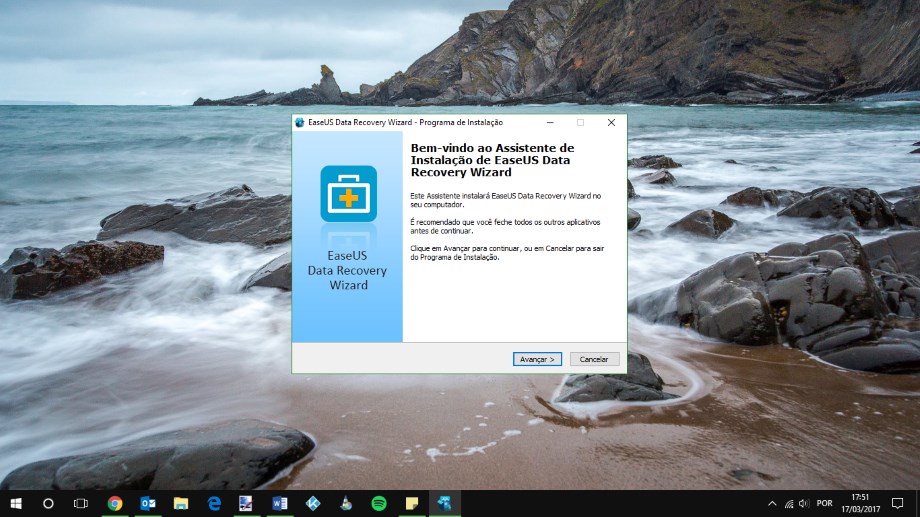
Task: Launch Google Chrome from the taskbar
Action: pos(115,503)
